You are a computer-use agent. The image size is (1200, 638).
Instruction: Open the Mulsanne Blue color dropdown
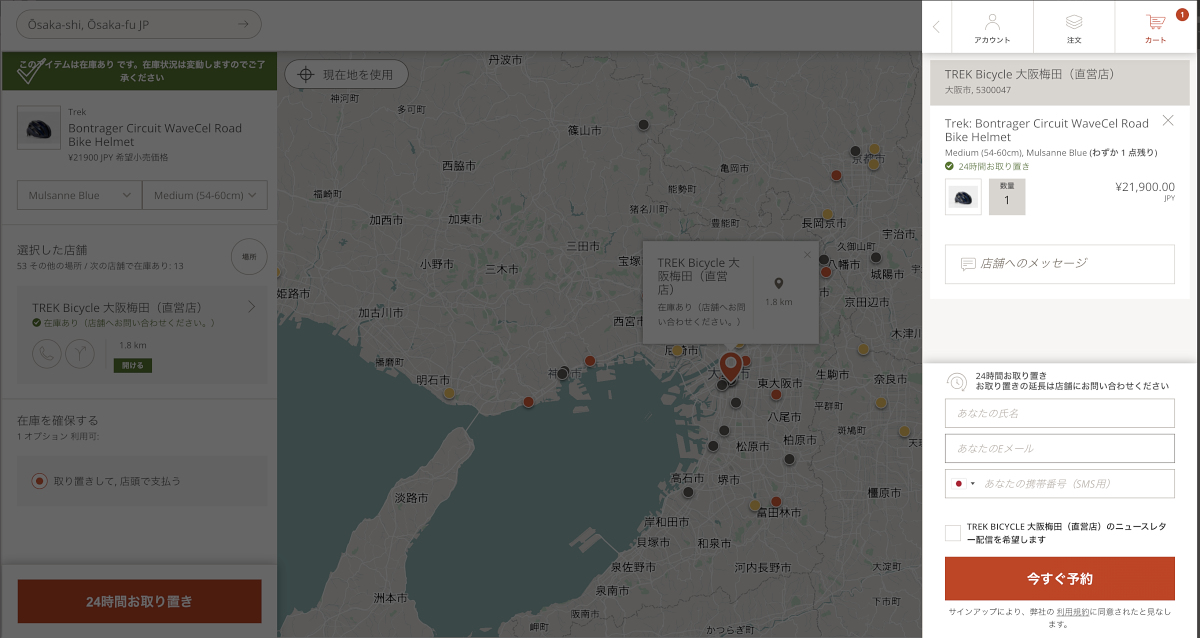point(79,195)
